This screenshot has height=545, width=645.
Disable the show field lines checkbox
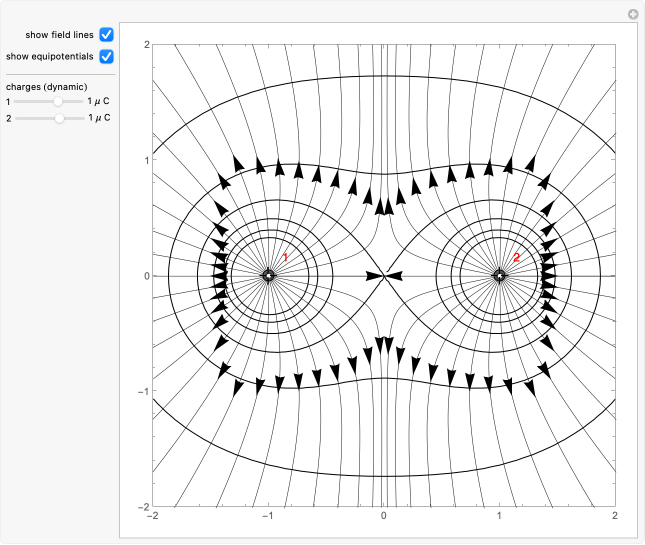pos(106,34)
